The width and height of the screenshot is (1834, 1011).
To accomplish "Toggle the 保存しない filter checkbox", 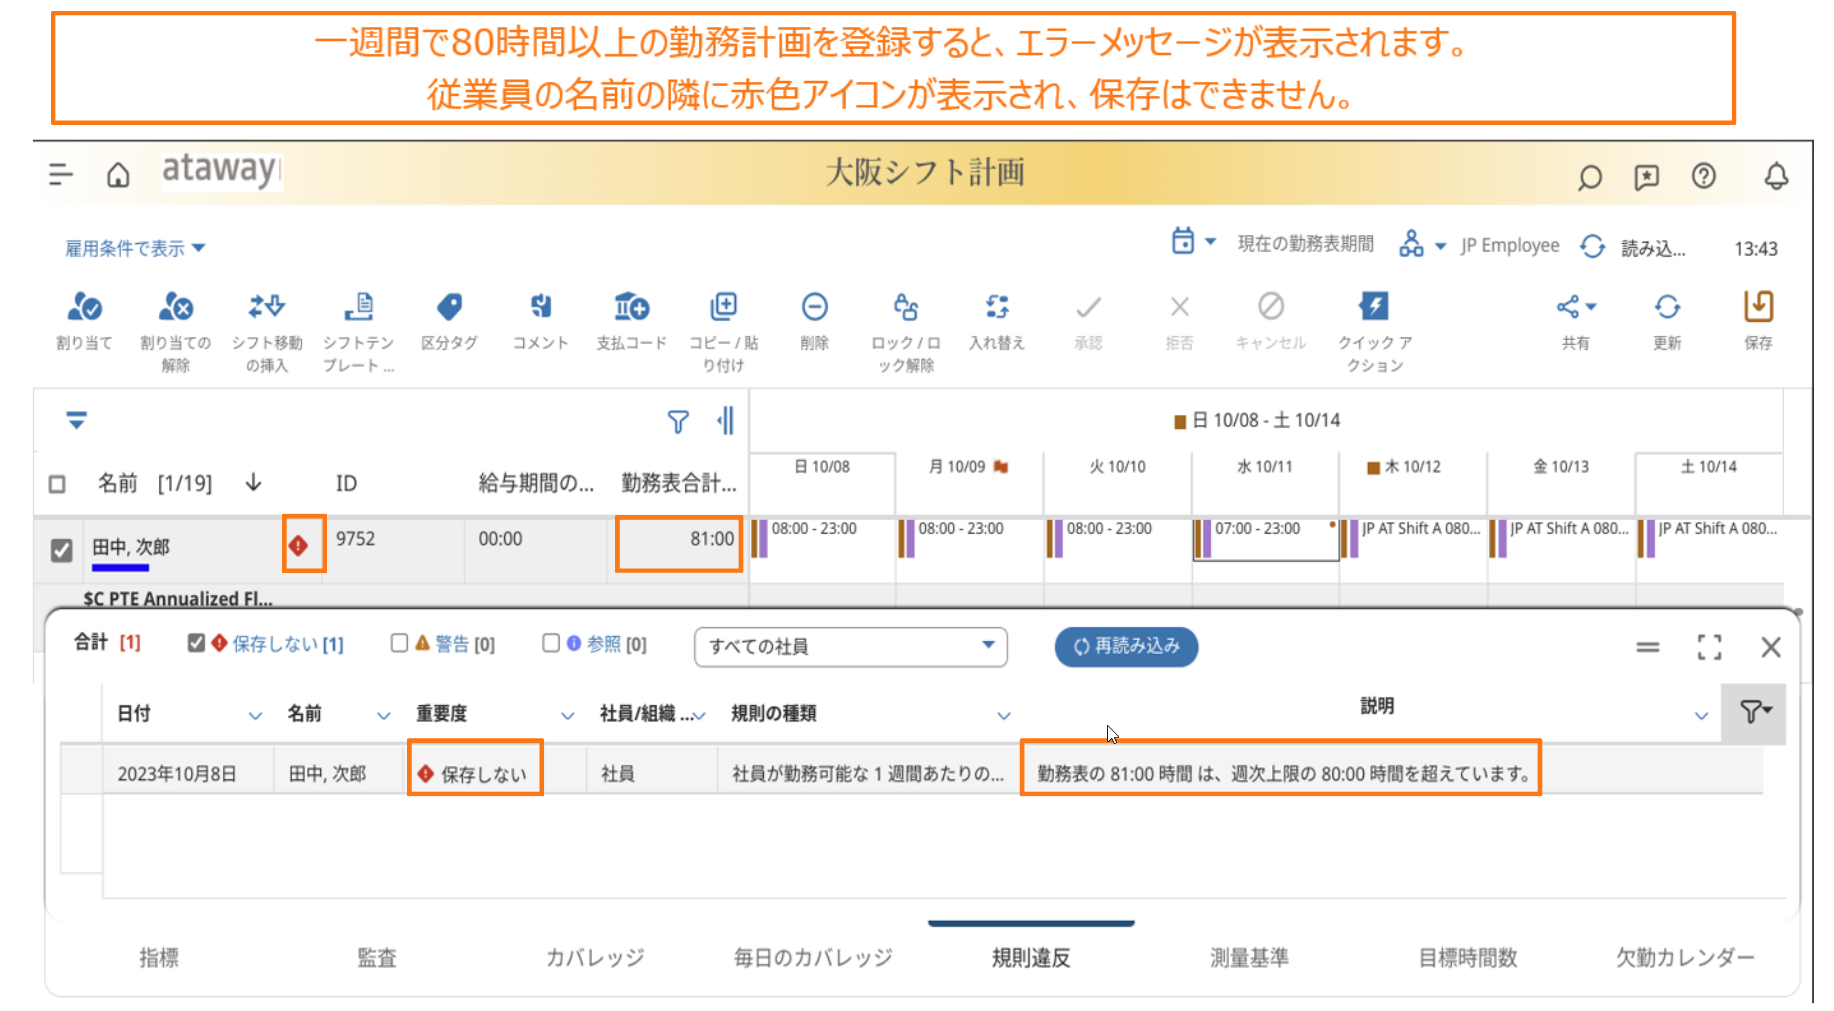I will 196,643.
